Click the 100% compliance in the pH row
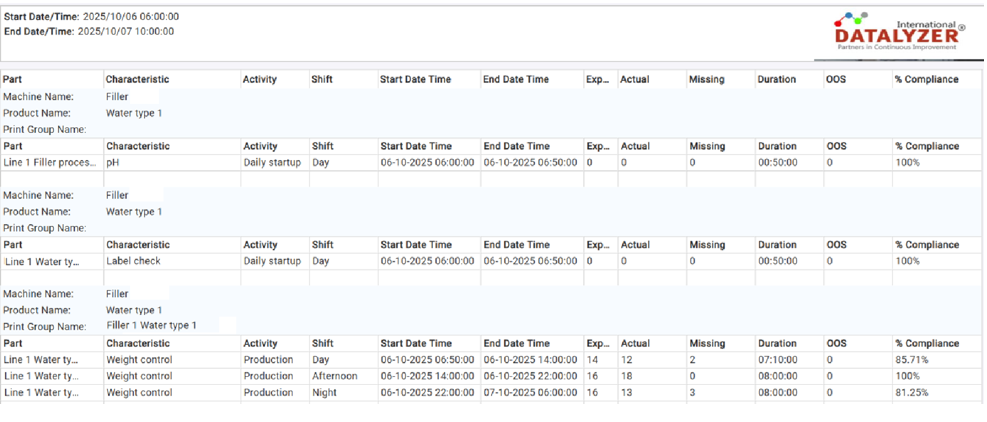Image resolution: width=987 pixels, height=422 pixels. (907, 163)
